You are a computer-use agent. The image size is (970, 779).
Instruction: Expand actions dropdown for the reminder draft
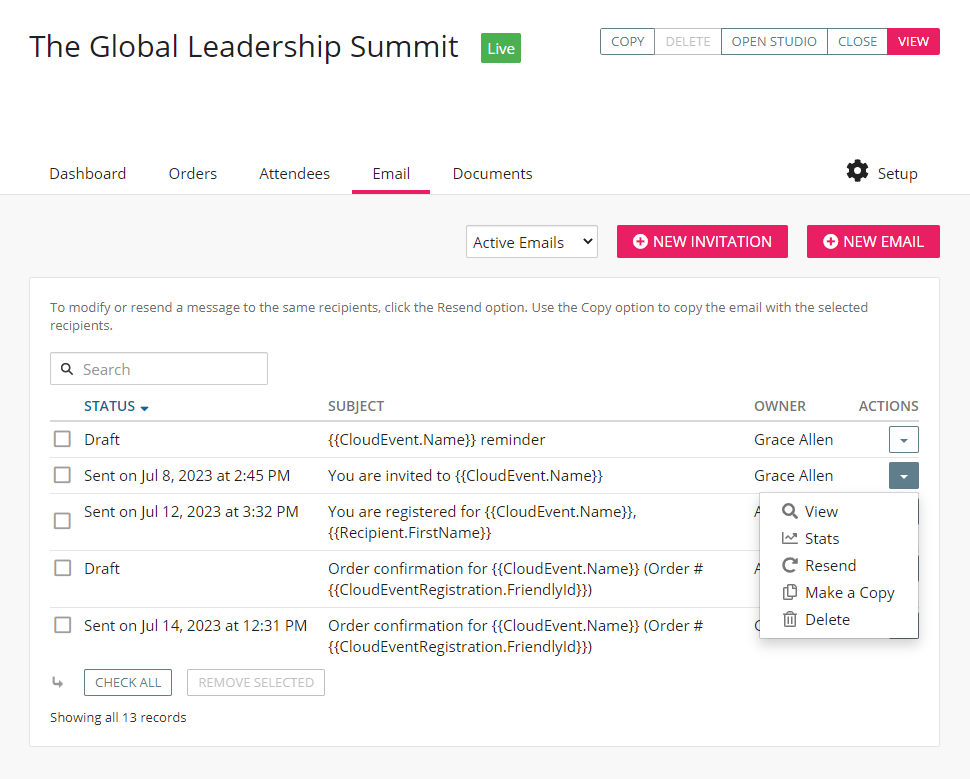[x=903, y=440]
